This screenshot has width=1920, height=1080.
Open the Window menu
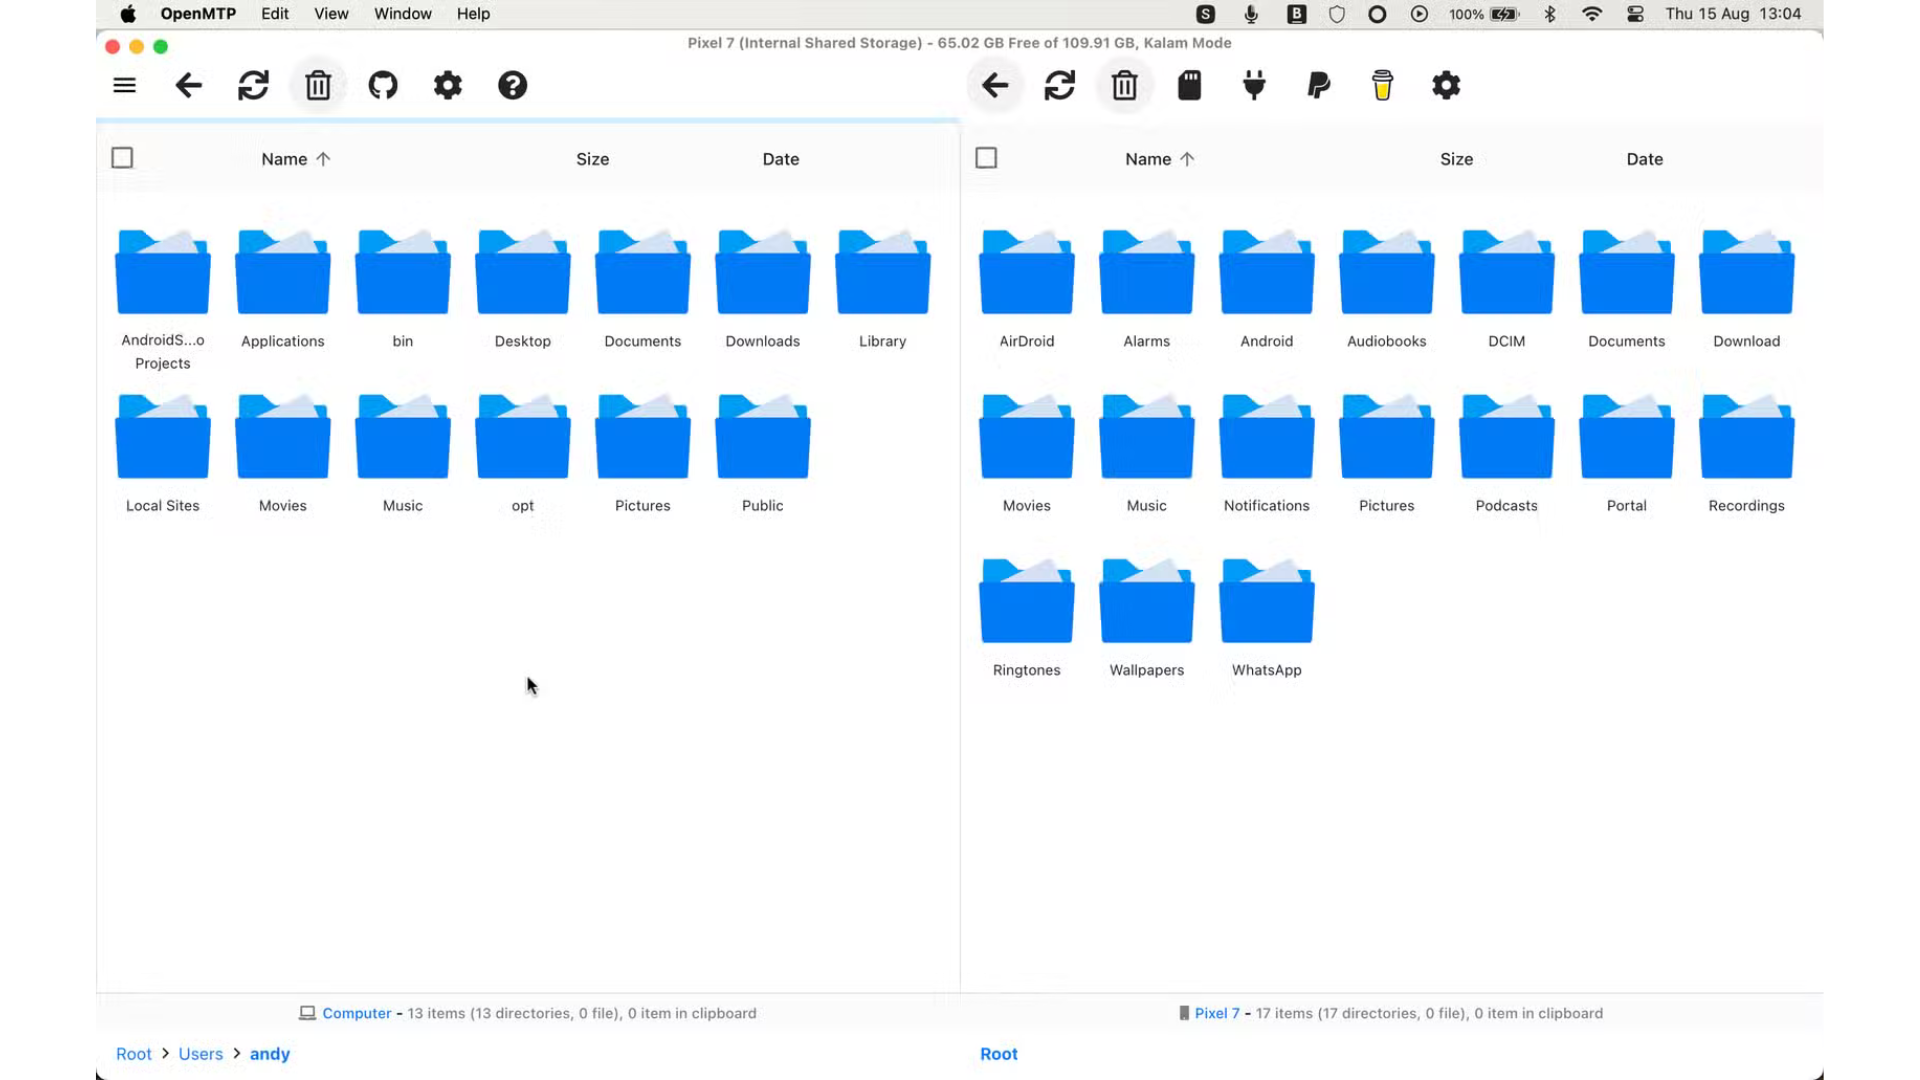click(x=402, y=14)
